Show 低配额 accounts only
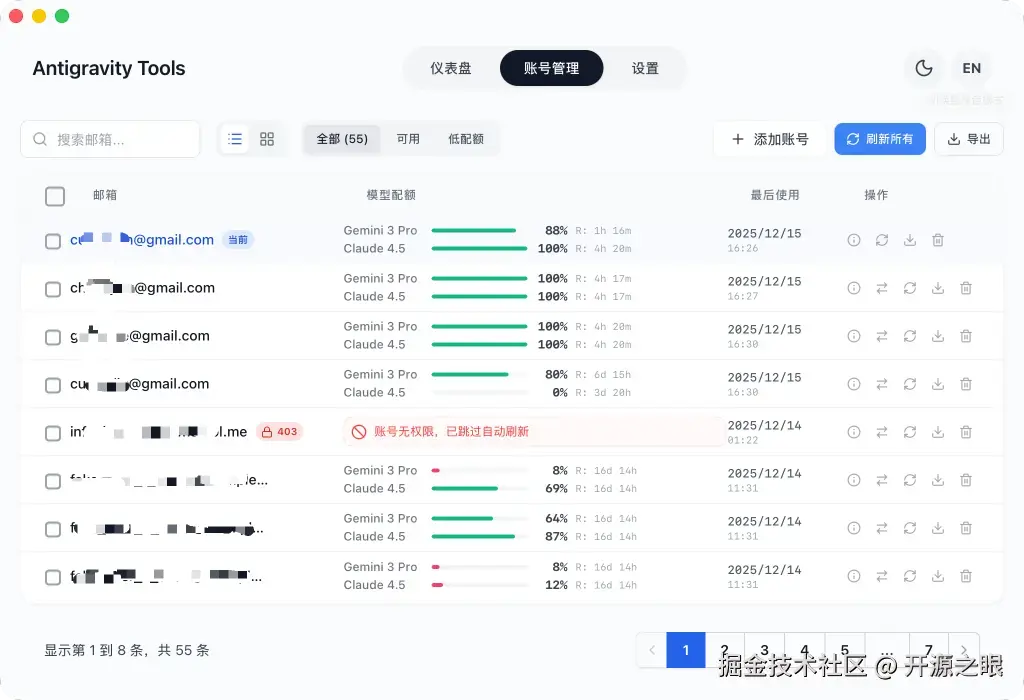1024x700 pixels. 468,139
